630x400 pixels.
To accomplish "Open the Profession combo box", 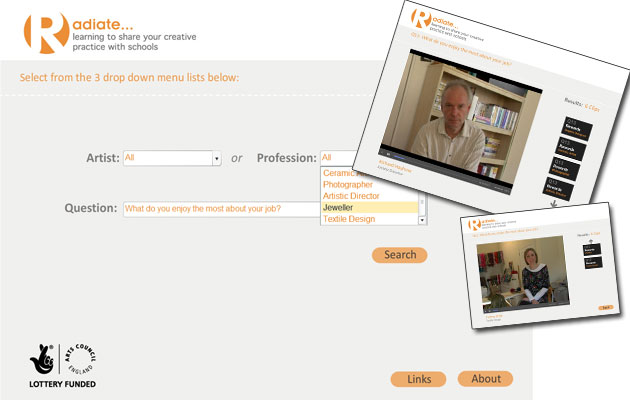I will coord(338,157).
